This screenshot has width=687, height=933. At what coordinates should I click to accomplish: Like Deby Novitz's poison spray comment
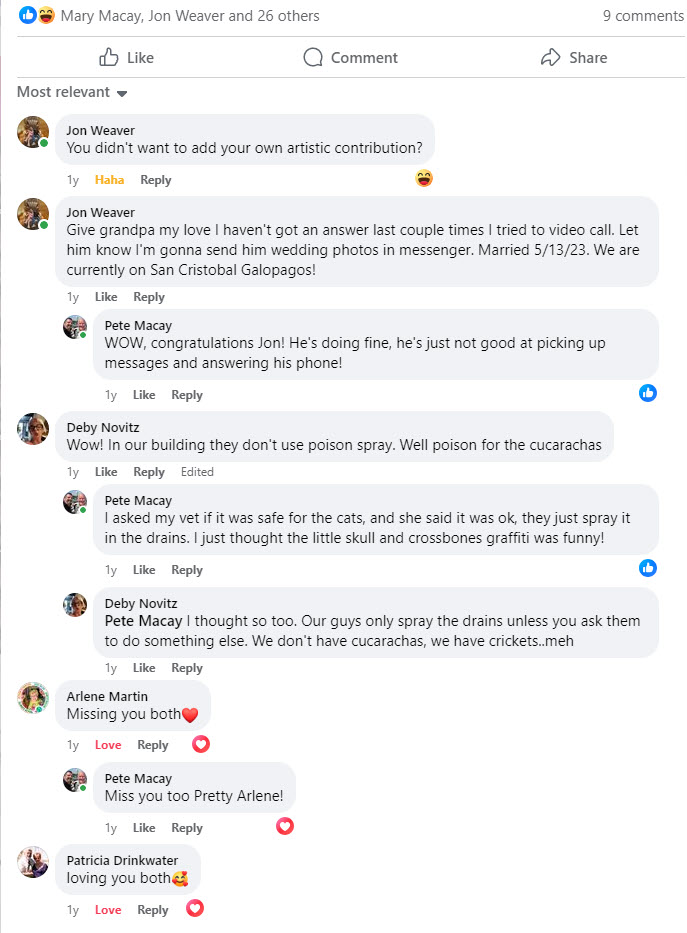point(106,472)
